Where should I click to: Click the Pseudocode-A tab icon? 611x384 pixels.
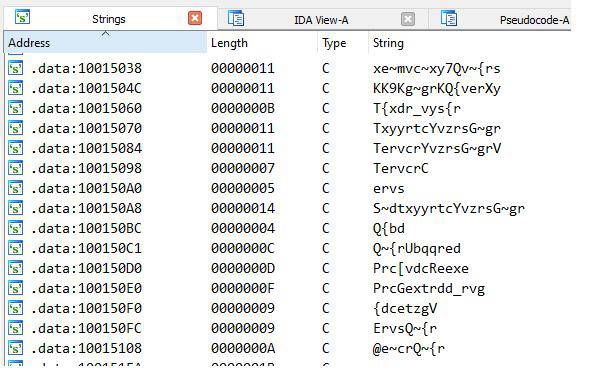click(x=449, y=18)
